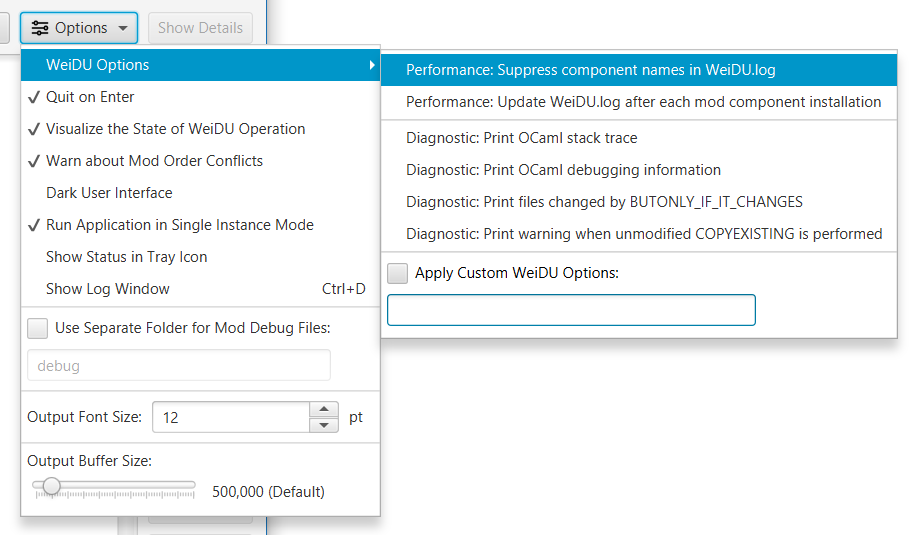Select Diagnostic: Print OCaml stack trace
The height and width of the screenshot is (535, 918).
click(521, 138)
